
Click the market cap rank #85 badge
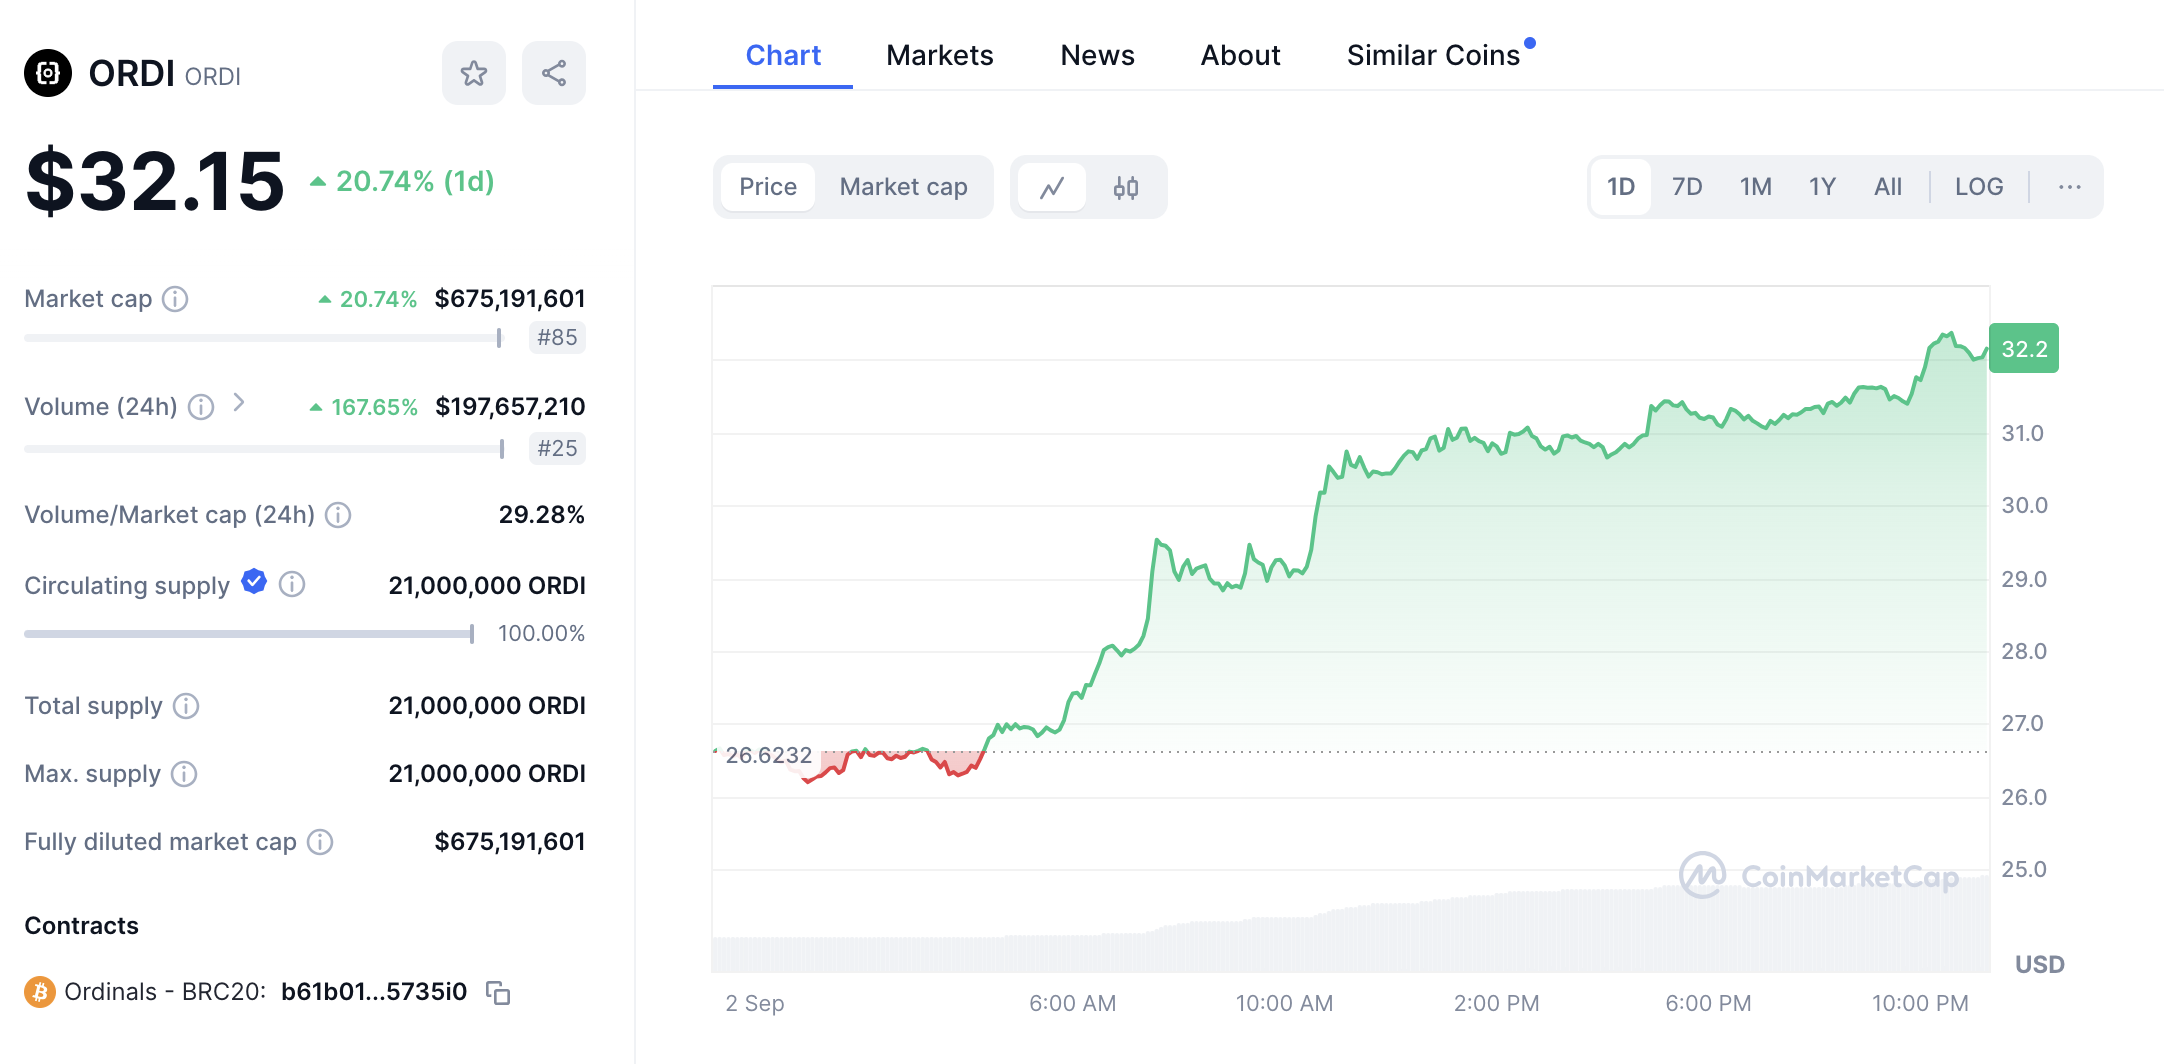[557, 338]
